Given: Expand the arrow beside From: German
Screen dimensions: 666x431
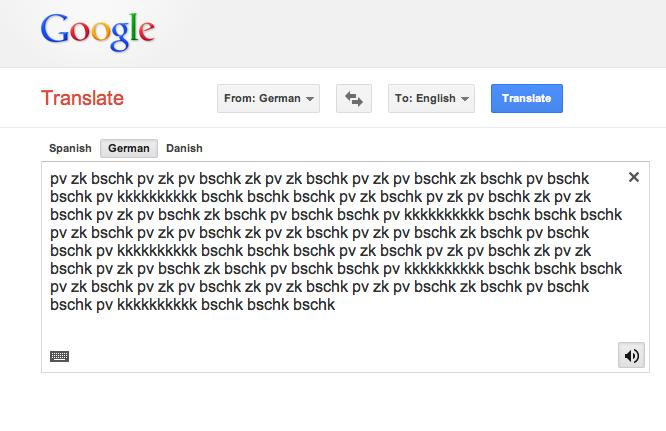Looking at the screenshot, I should click(x=310, y=99).
